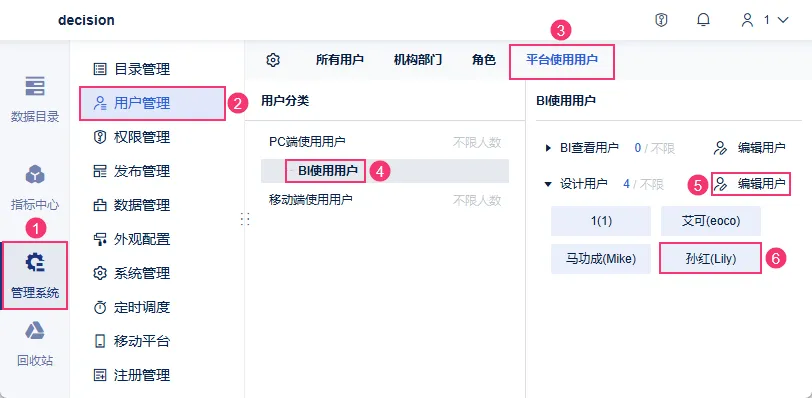
Task: Click the 4 / 不限 count for 设计用户
Action: [x=643, y=184]
